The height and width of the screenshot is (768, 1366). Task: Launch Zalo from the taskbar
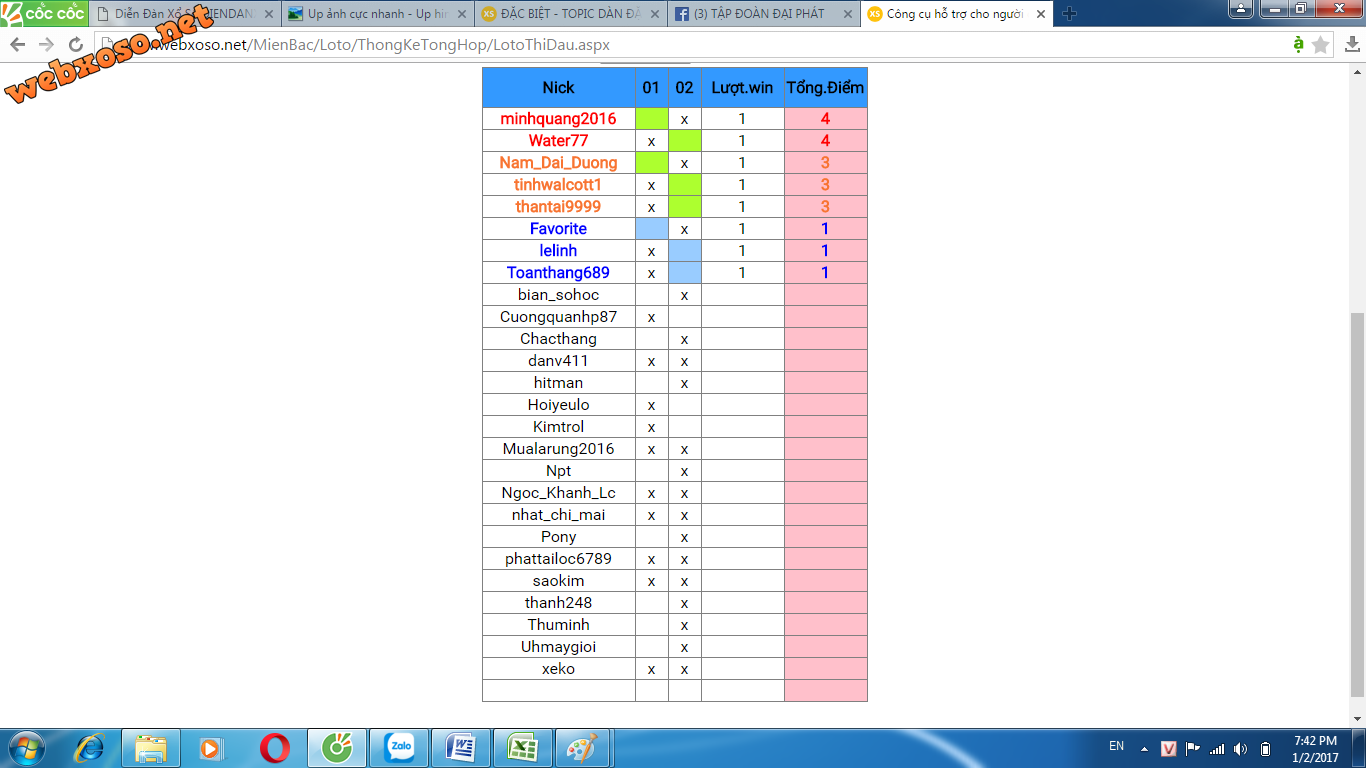(400, 747)
